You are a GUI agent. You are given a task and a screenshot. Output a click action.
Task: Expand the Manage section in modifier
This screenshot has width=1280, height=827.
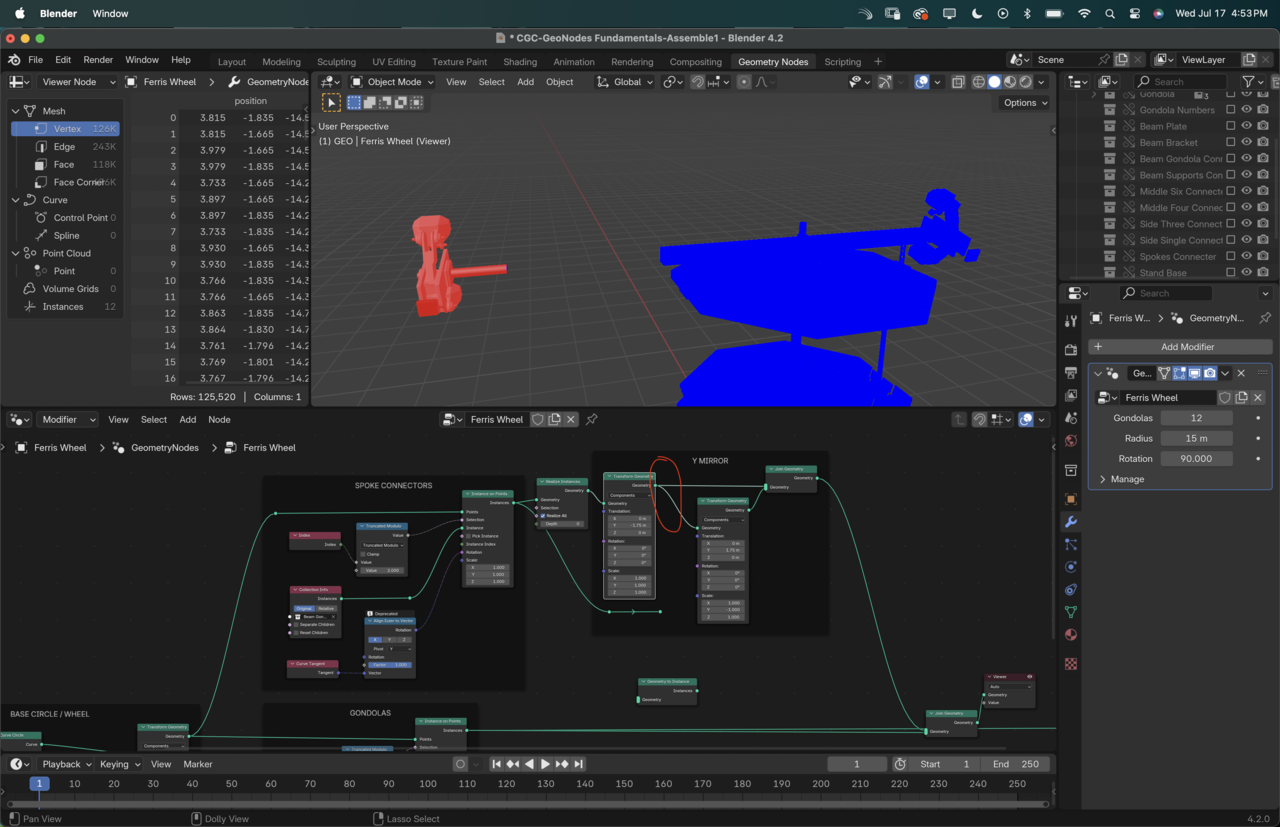tap(1121, 479)
